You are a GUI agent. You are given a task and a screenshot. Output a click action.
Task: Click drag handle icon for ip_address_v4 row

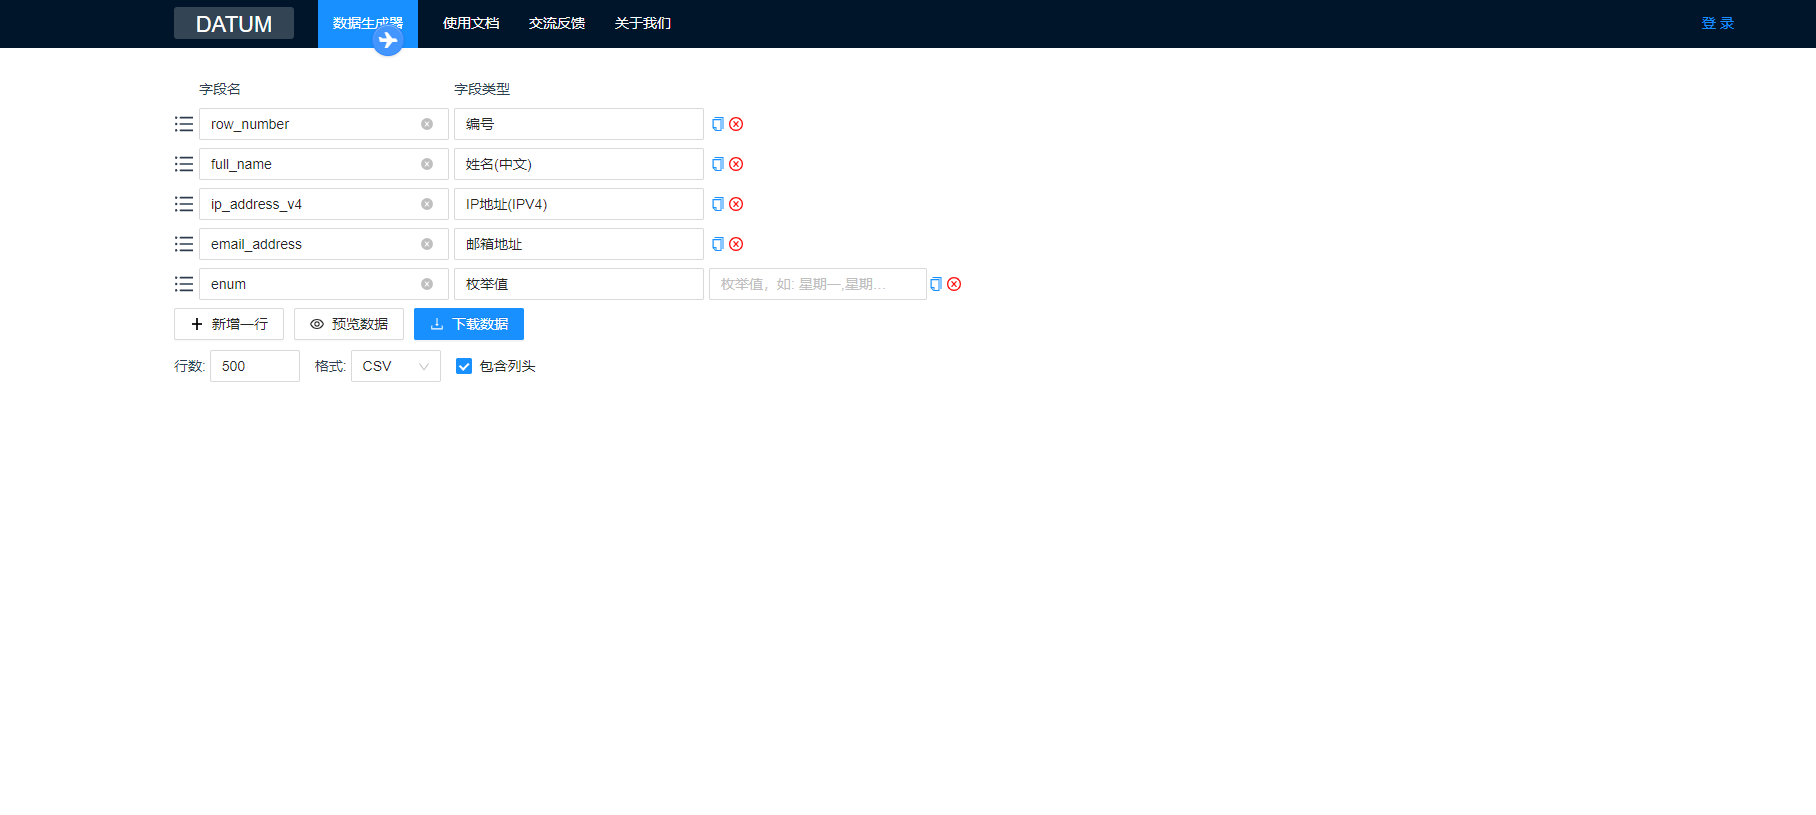(184, 204)
